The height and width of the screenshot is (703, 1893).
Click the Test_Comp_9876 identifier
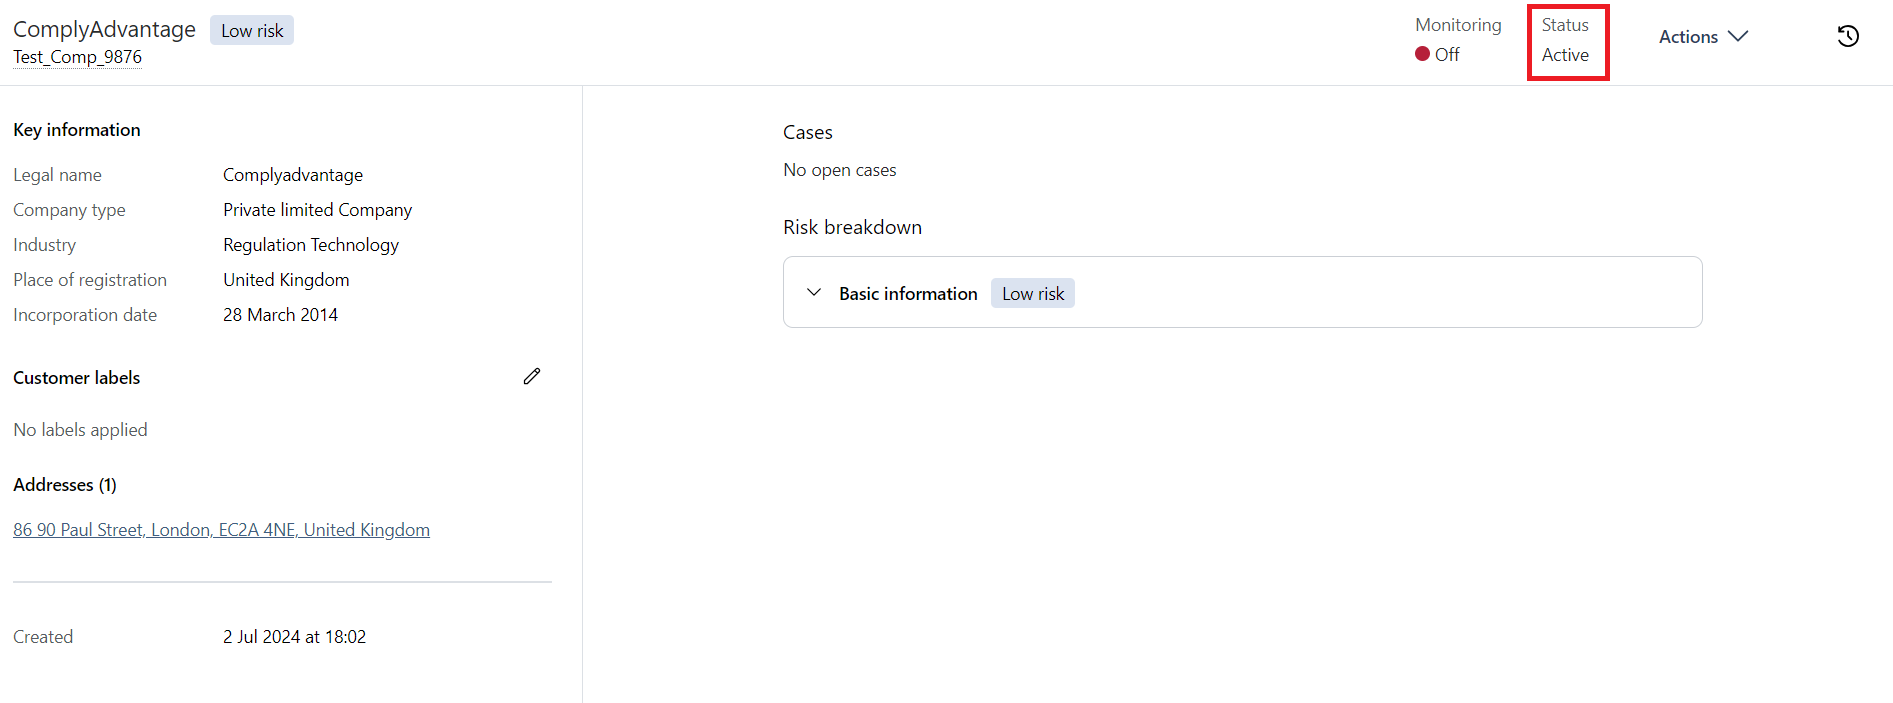coord(77,57)
